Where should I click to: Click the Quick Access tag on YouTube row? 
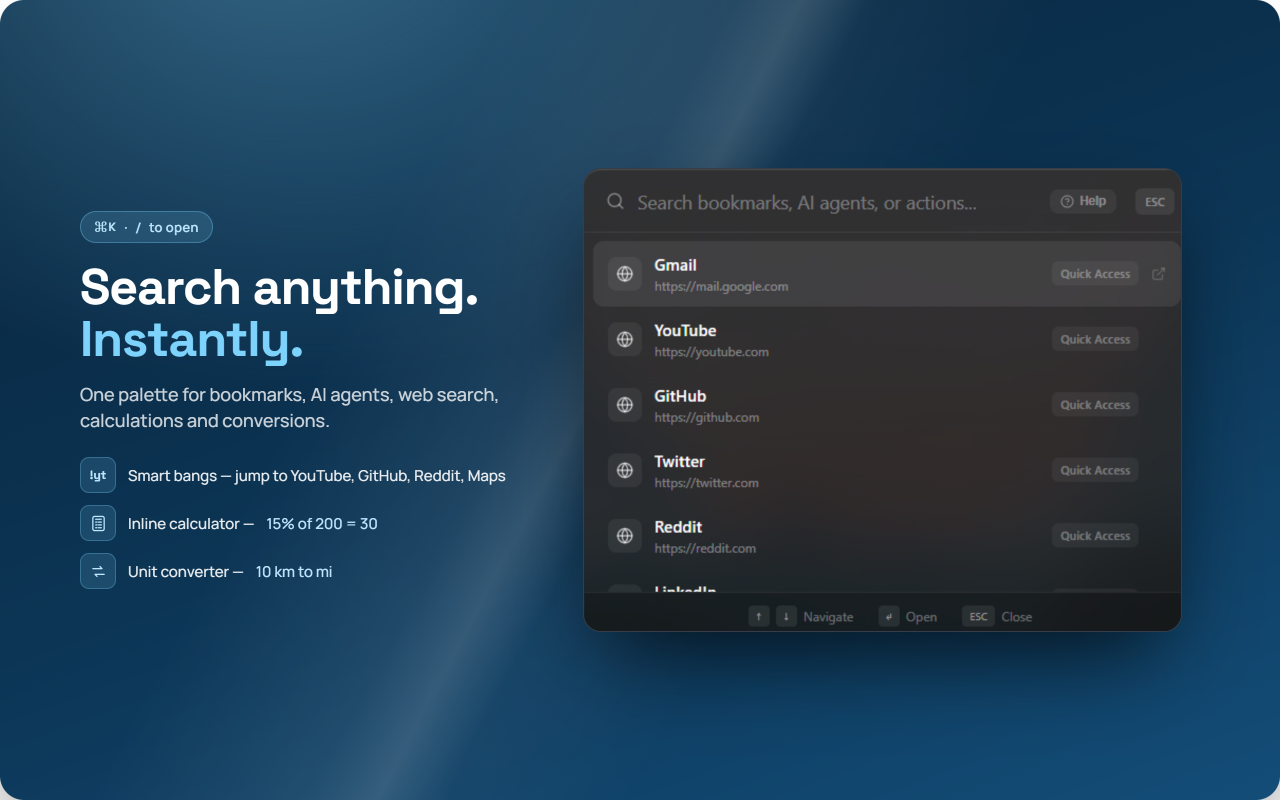point(1095,339)
